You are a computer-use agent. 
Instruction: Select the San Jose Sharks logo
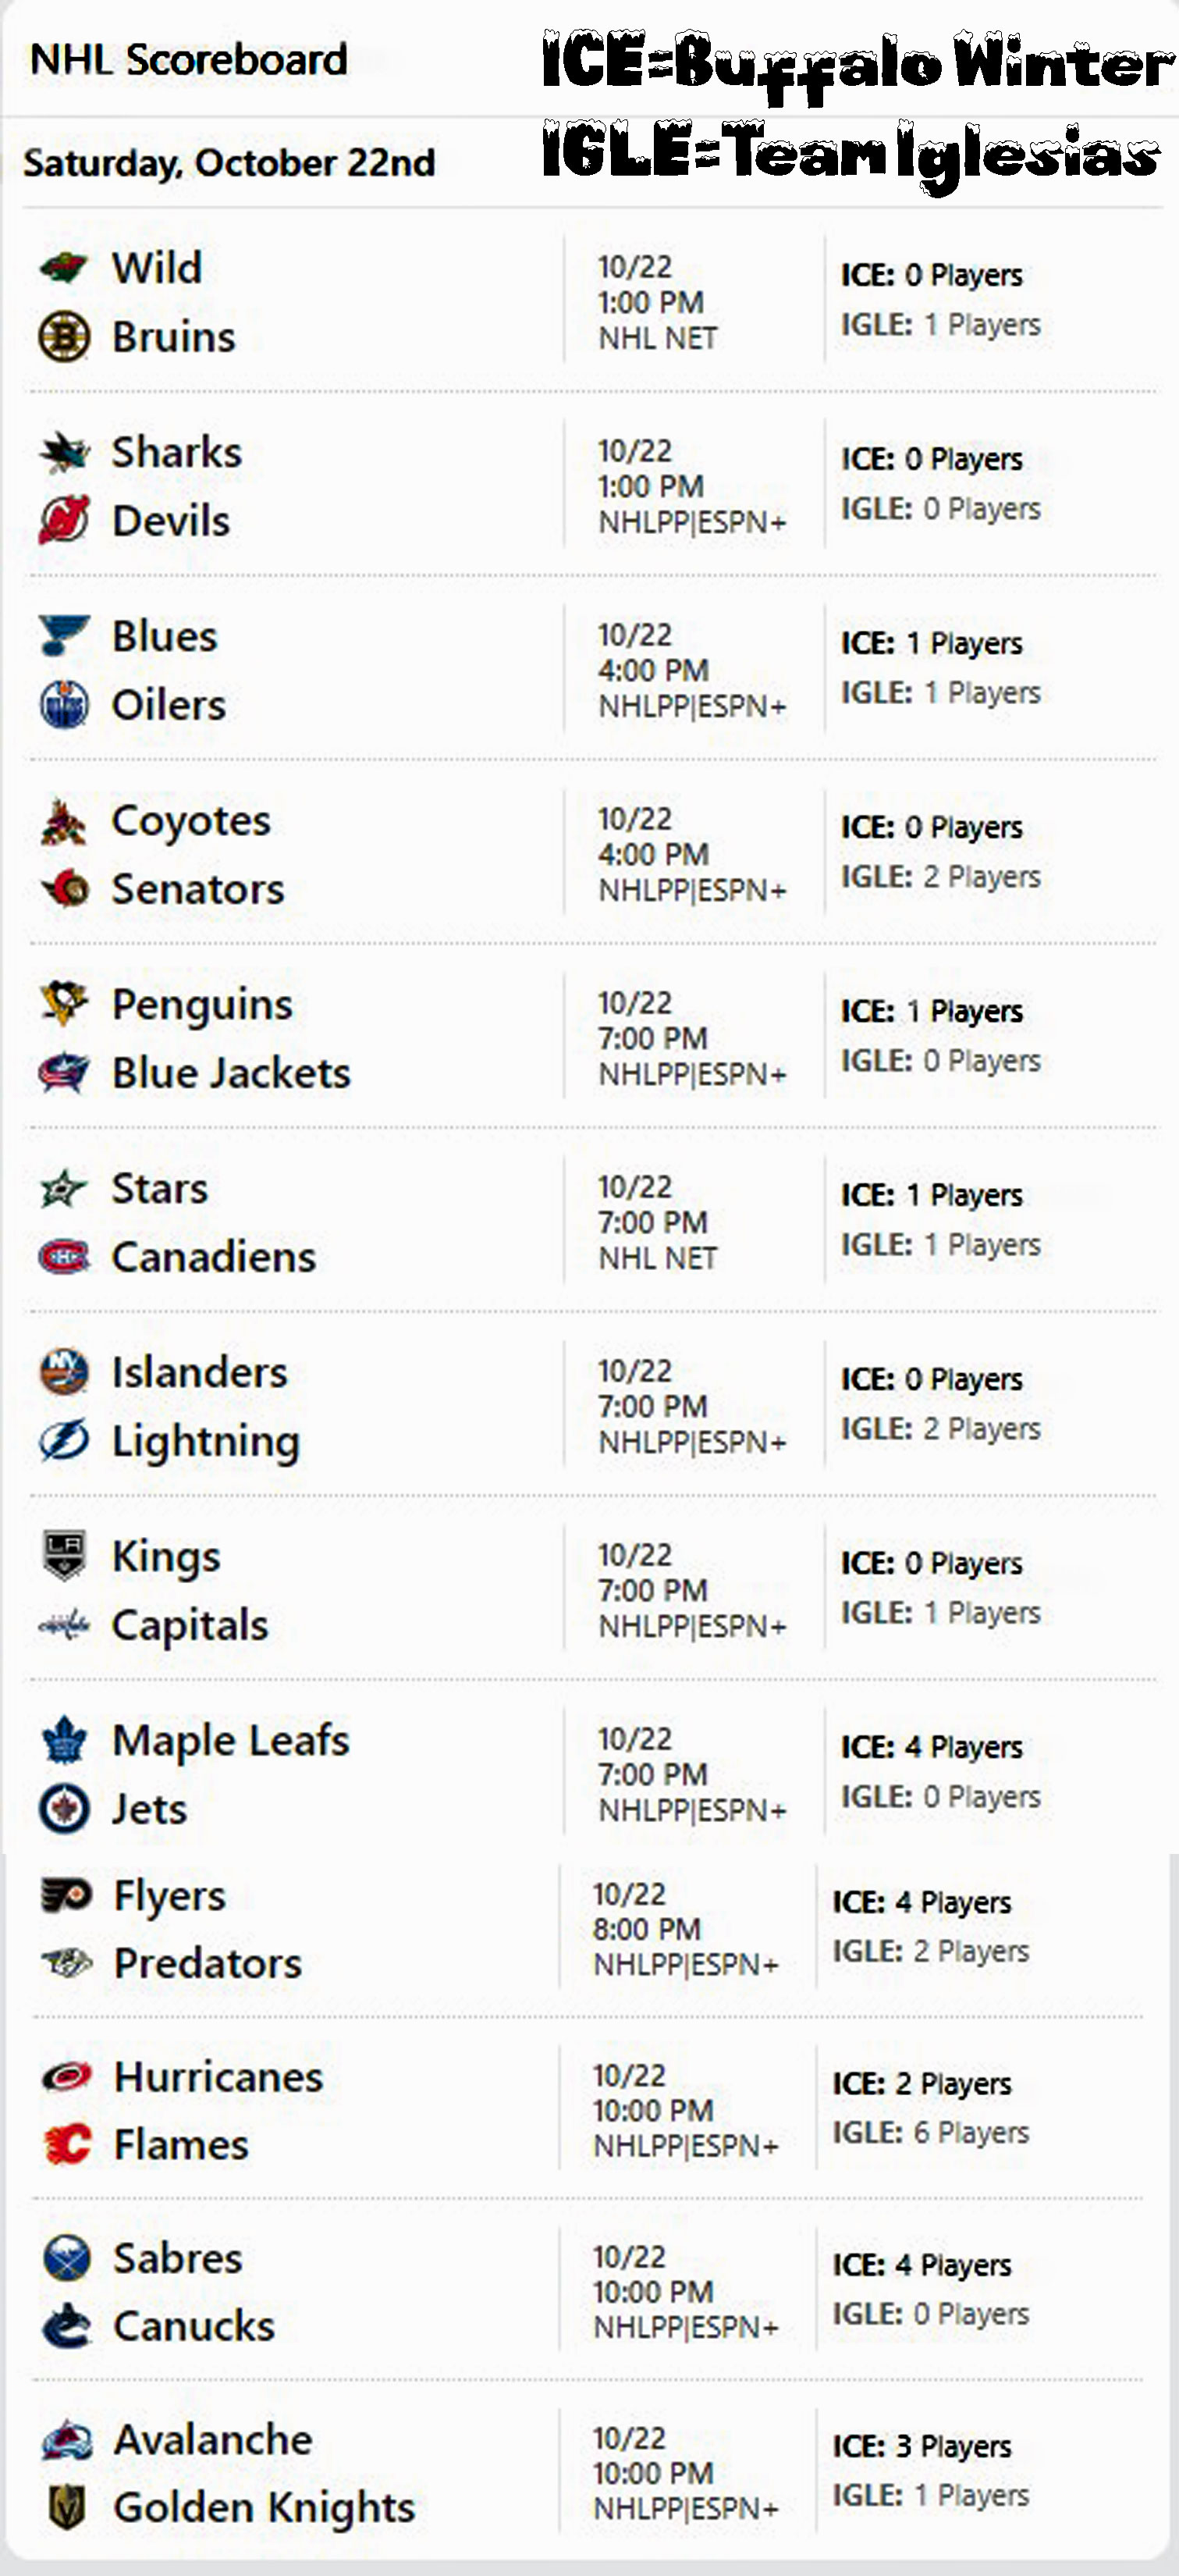pos(63,452)
